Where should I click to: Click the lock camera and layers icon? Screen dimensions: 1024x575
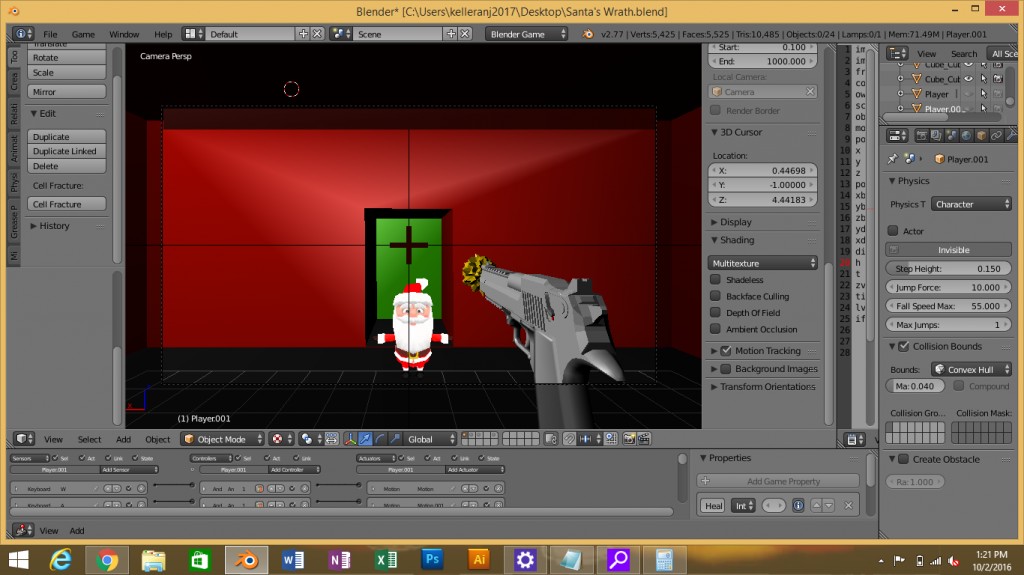[x=551, y=439]
